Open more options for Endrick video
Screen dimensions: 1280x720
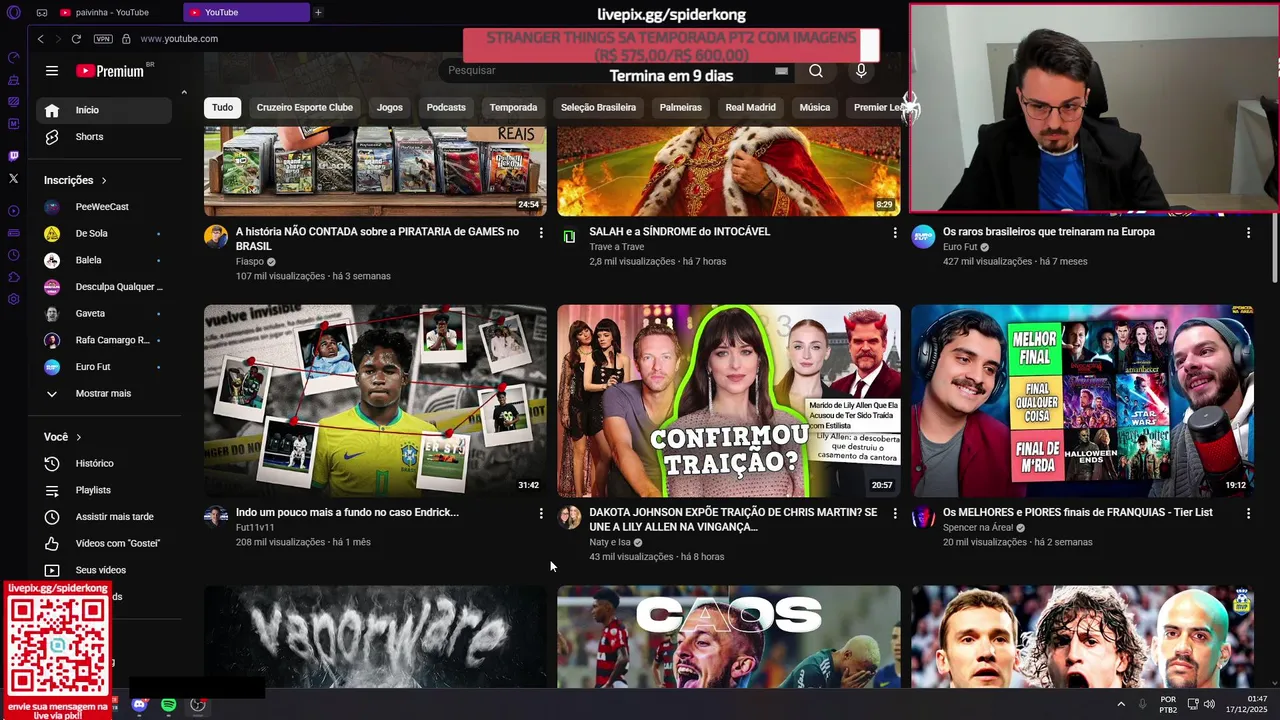(541, 513)
